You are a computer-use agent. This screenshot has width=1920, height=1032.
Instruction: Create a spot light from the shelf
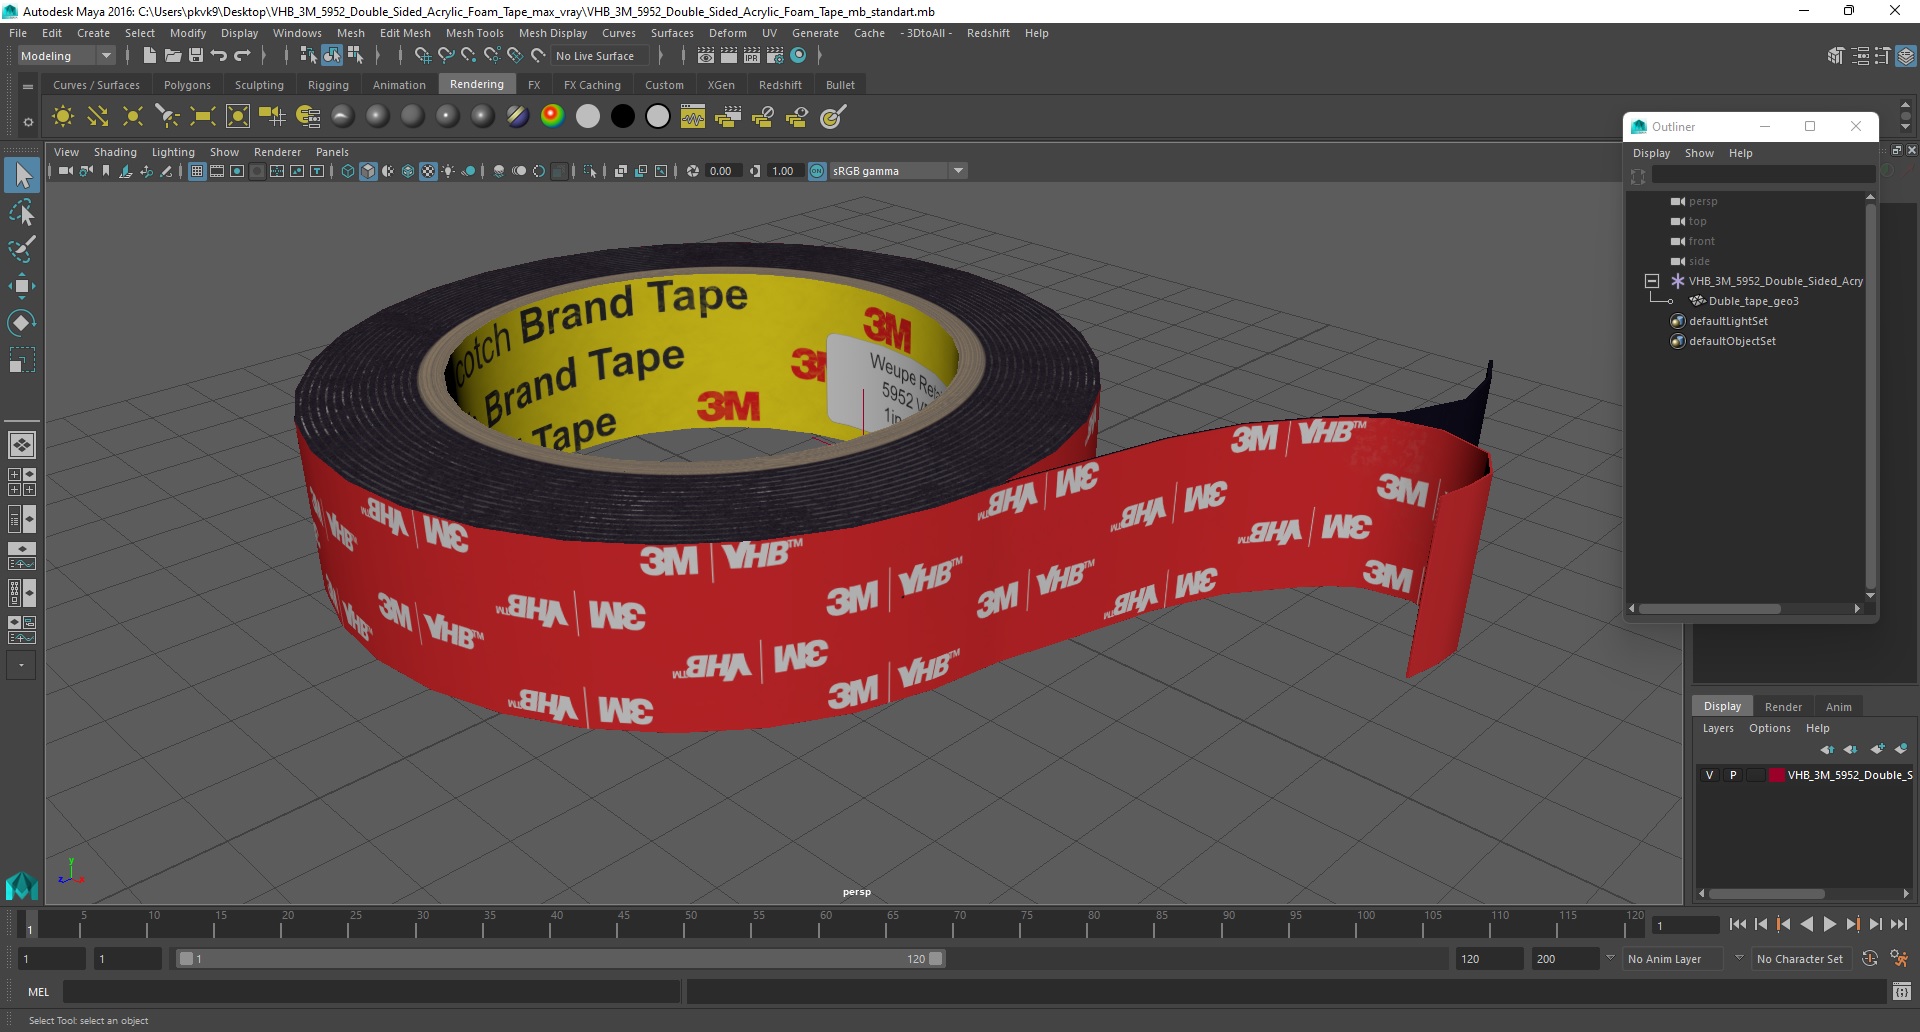click(168, 117)
